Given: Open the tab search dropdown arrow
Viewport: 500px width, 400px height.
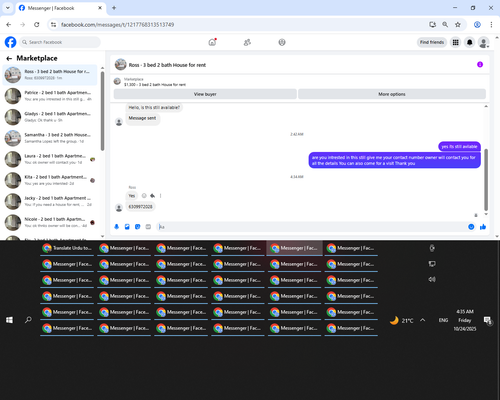Looking at the screenshot, I should pos(8,8).
